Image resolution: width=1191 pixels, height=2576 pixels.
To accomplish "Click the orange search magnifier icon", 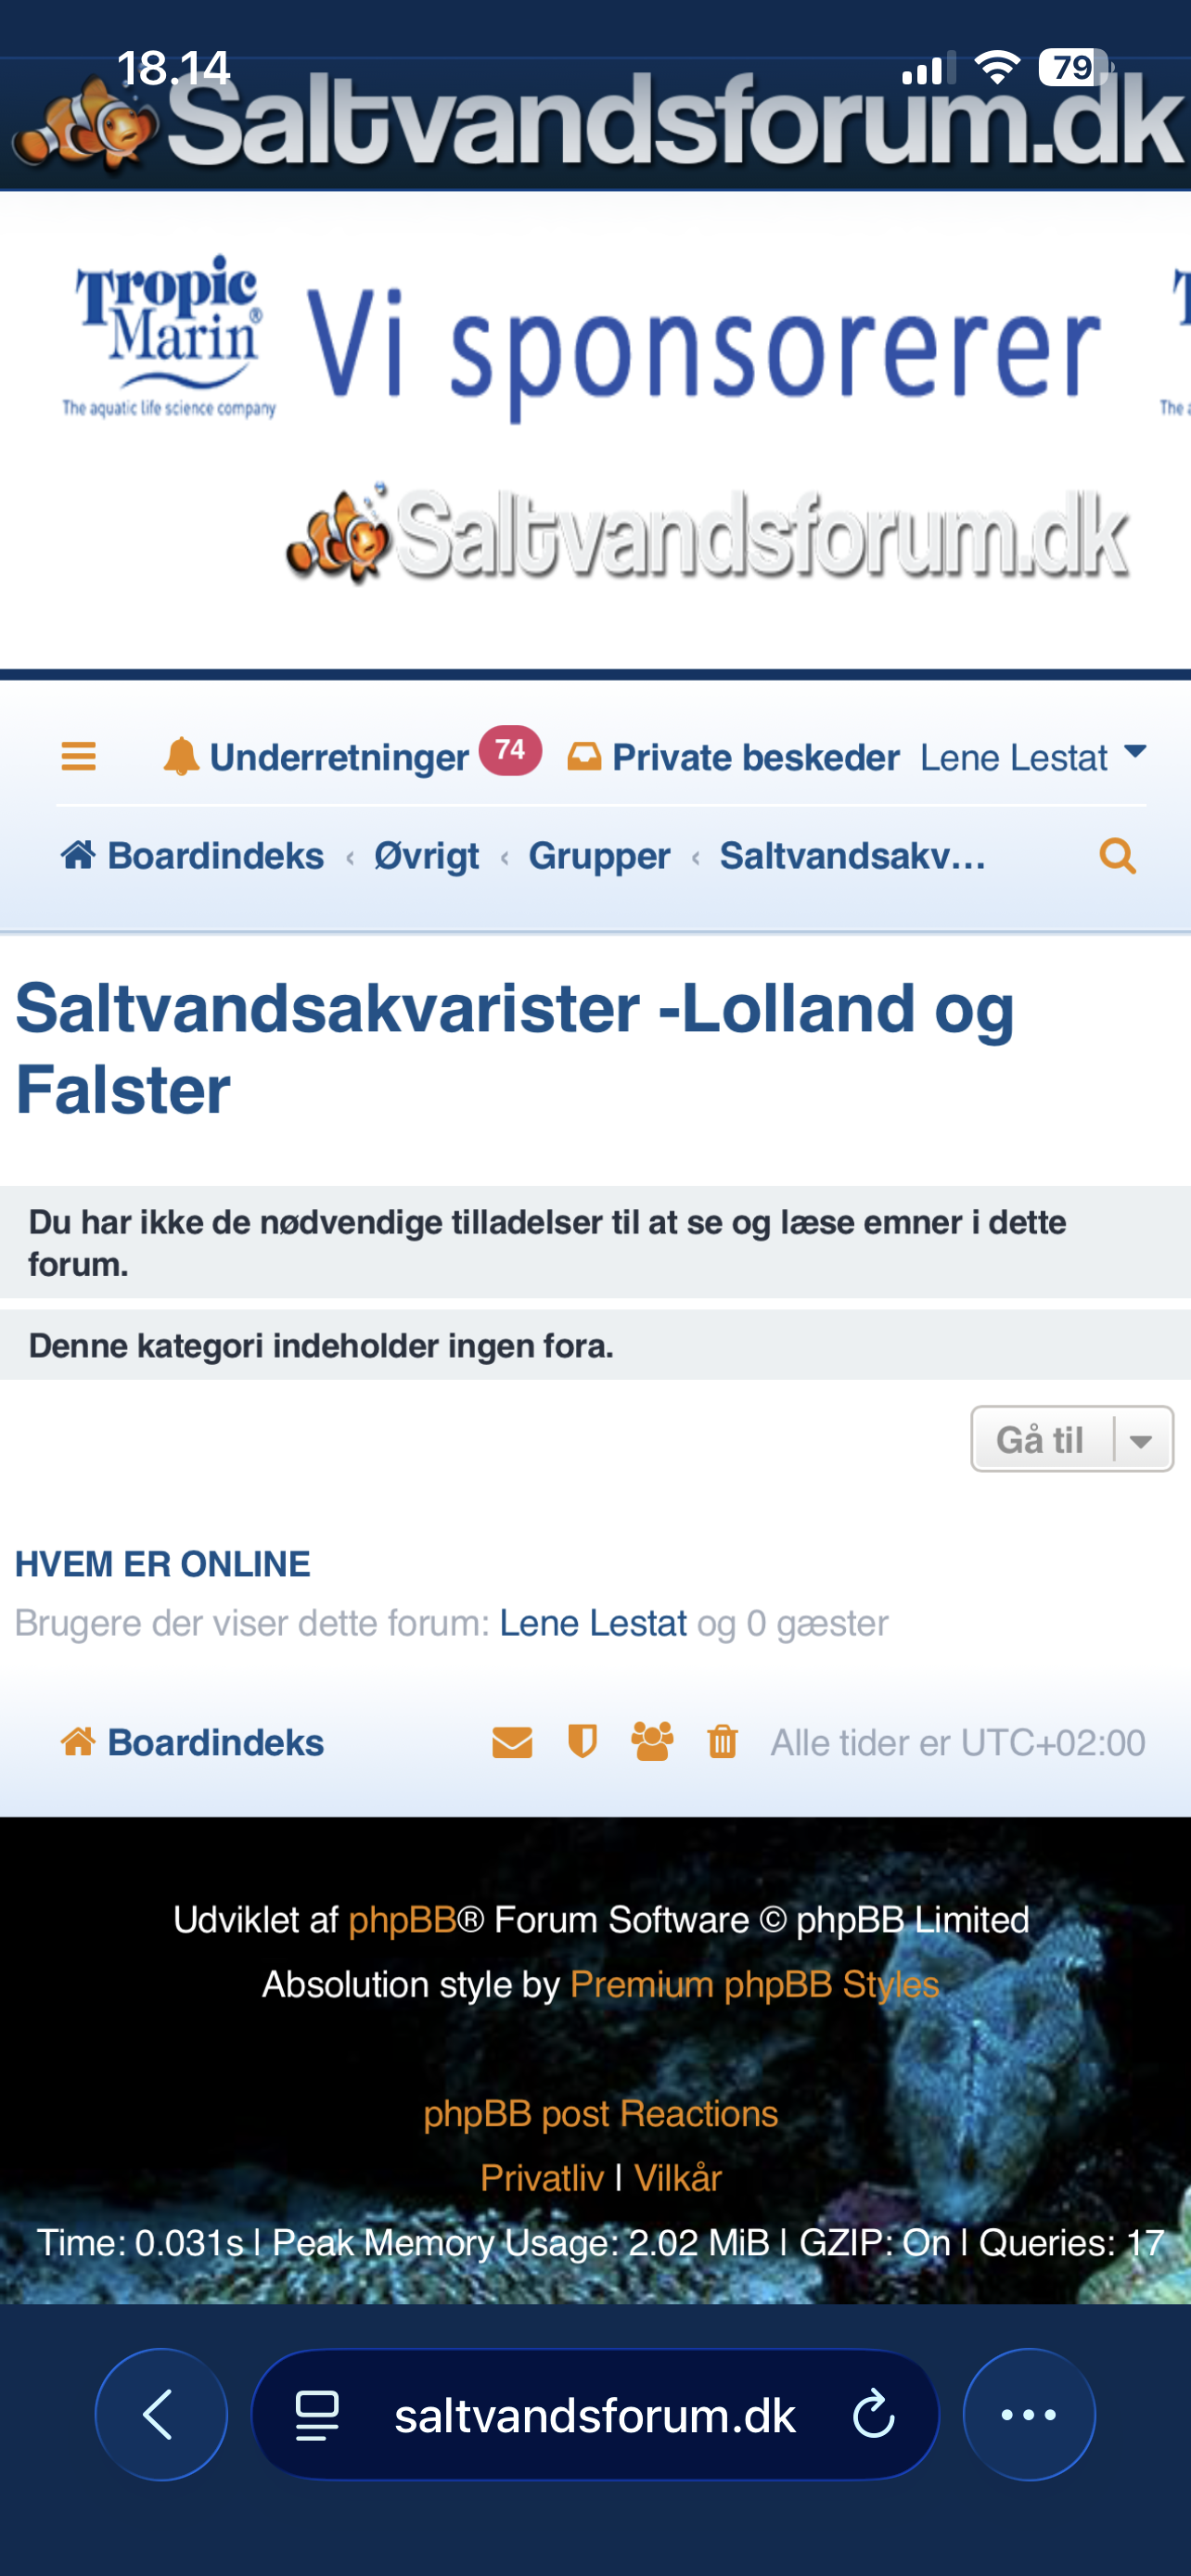I will point(1117,857).
